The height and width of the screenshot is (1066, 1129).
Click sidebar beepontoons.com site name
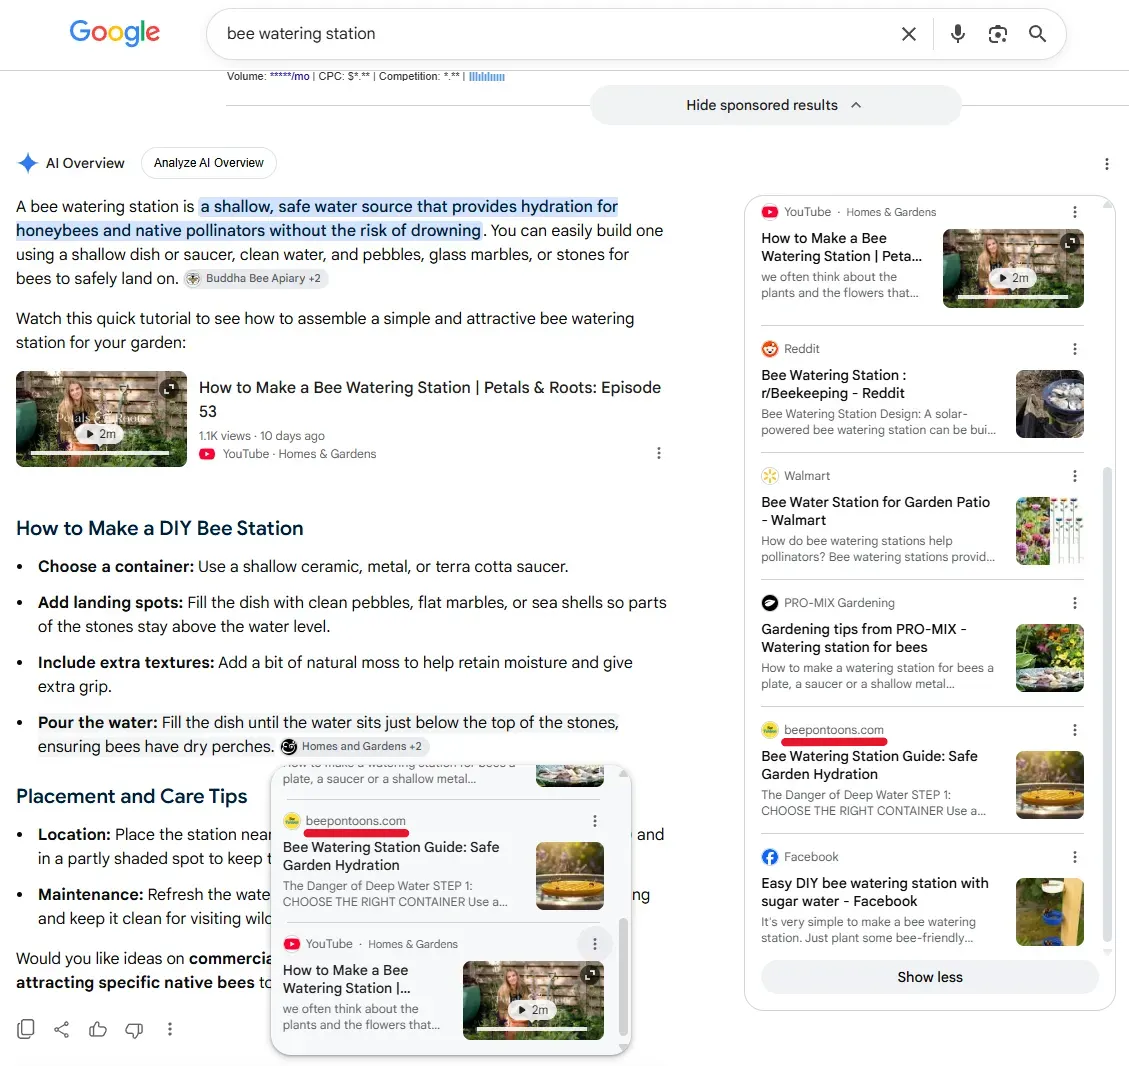click(834, 730)
